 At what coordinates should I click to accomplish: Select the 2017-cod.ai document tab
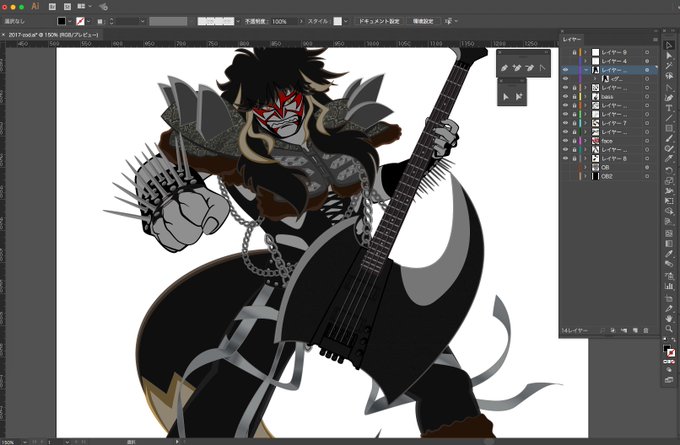(53, 35)
